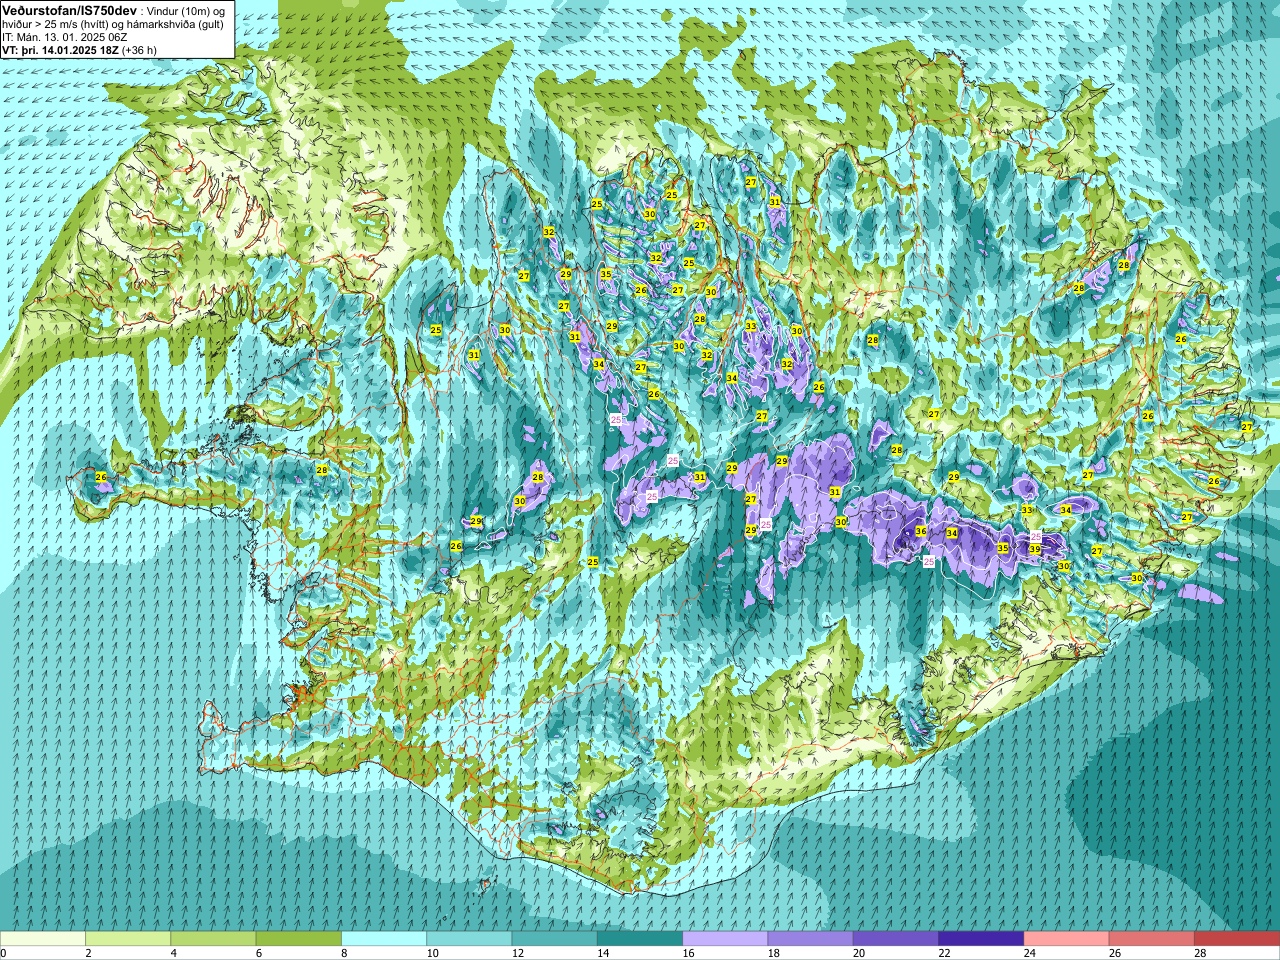The height and width of the screenshot is (960, 1280).
Task: Click the '0' tick on the legend scale
Action: coord(3,953)
